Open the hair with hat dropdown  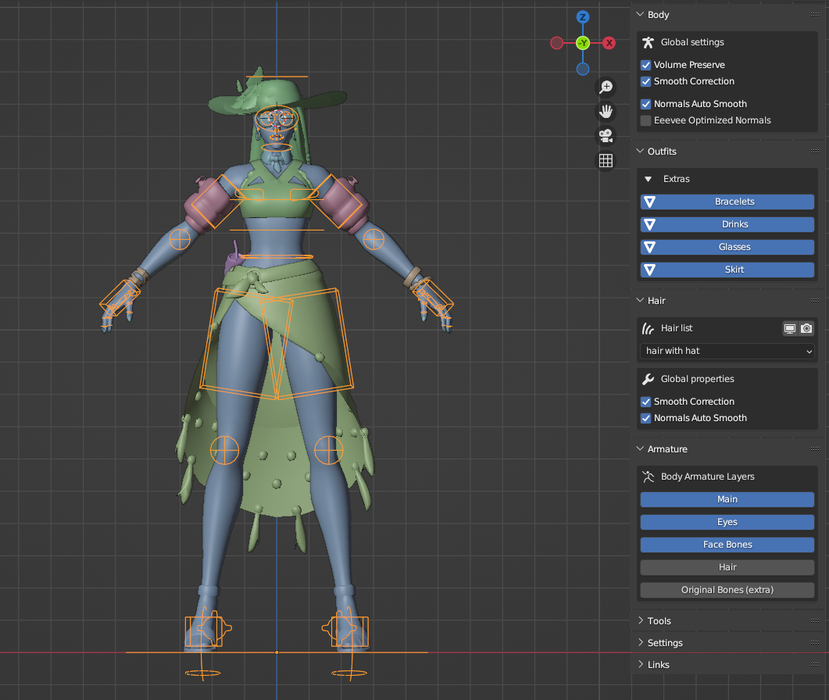point(727,350)
